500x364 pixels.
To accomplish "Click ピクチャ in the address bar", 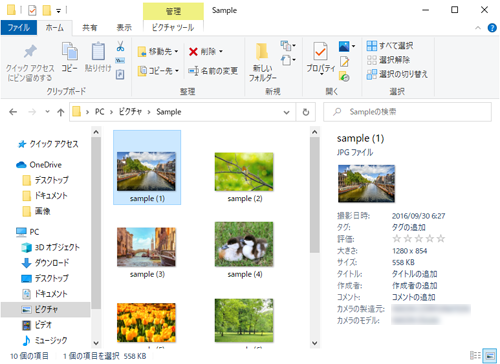I will tap(130, 112).
